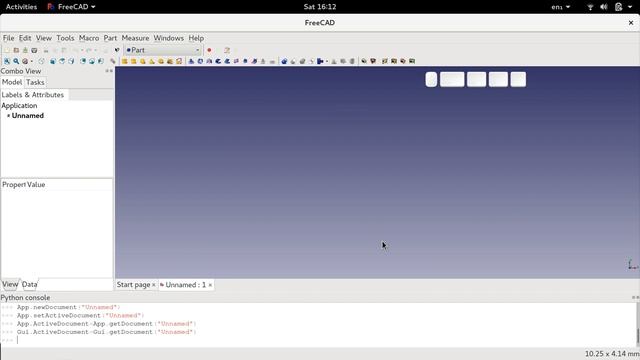This screenshot has height=360, width=640.
Task: Switch to the Data property tab
Action: pyautogui.click(x=29, y=284)
